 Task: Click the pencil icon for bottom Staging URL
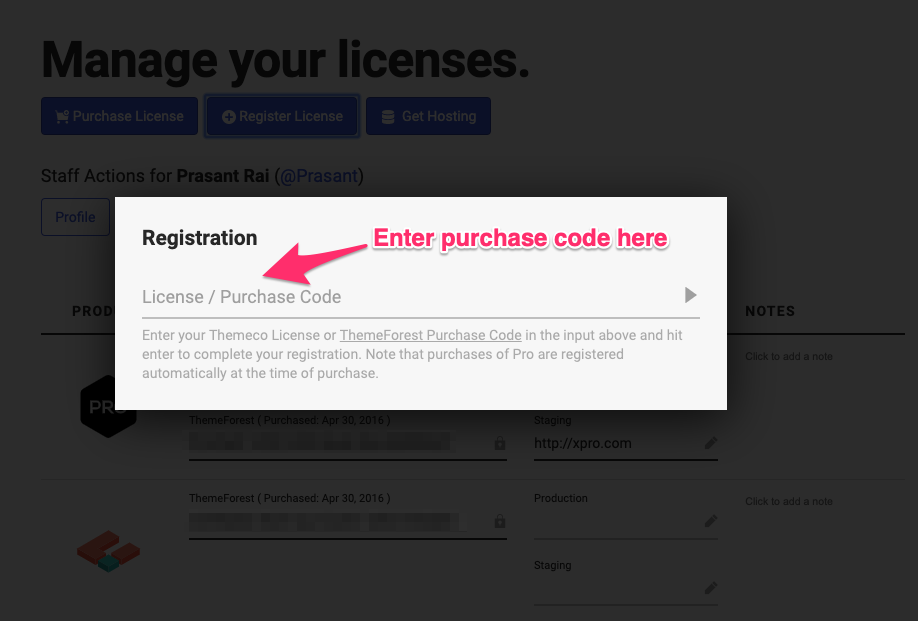711,588
